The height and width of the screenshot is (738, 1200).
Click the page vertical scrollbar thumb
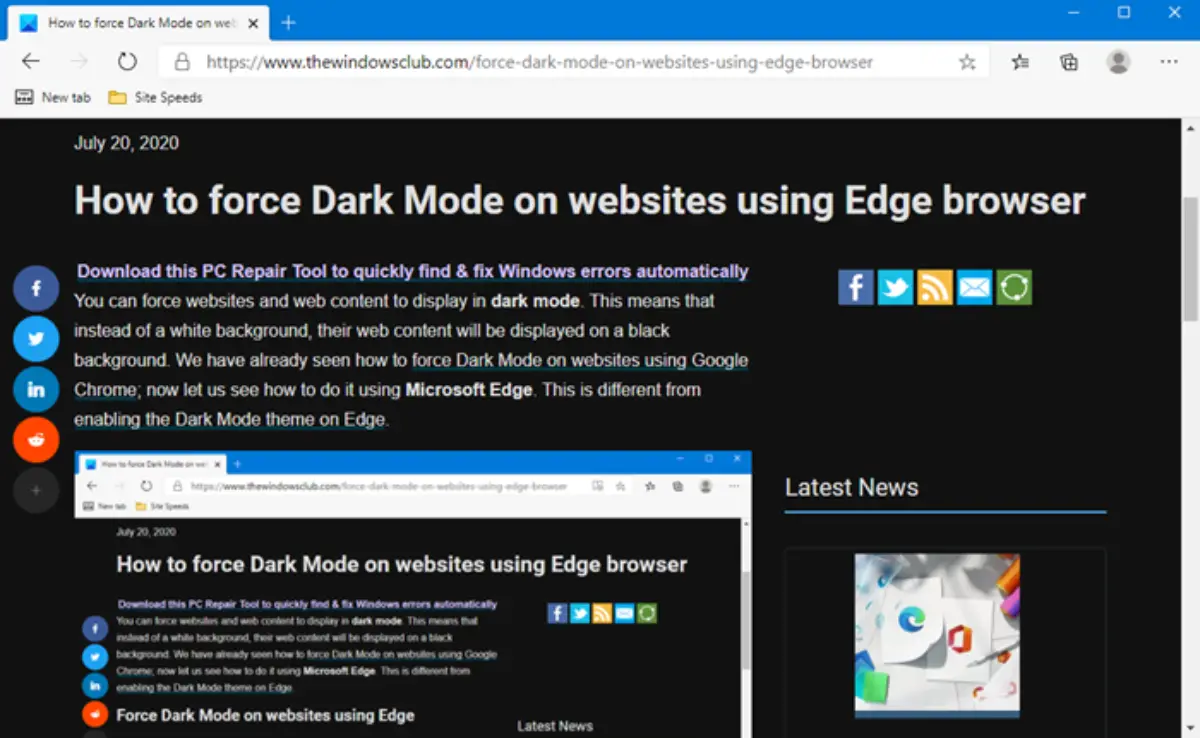pos(1190,260)
